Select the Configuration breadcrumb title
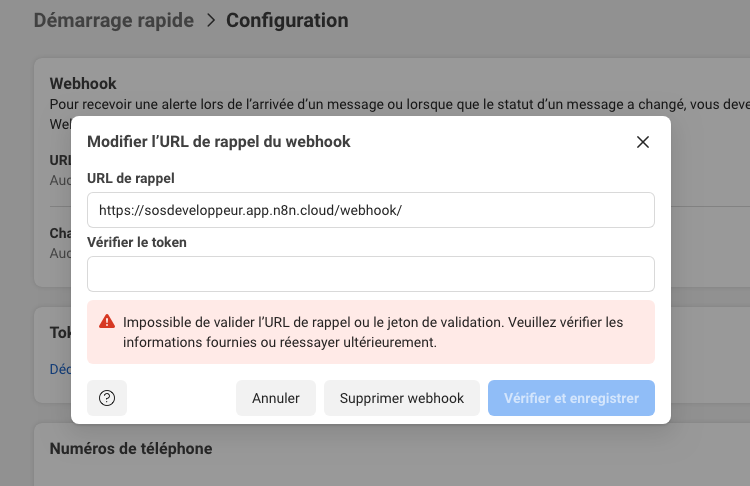 pos(287,21)
